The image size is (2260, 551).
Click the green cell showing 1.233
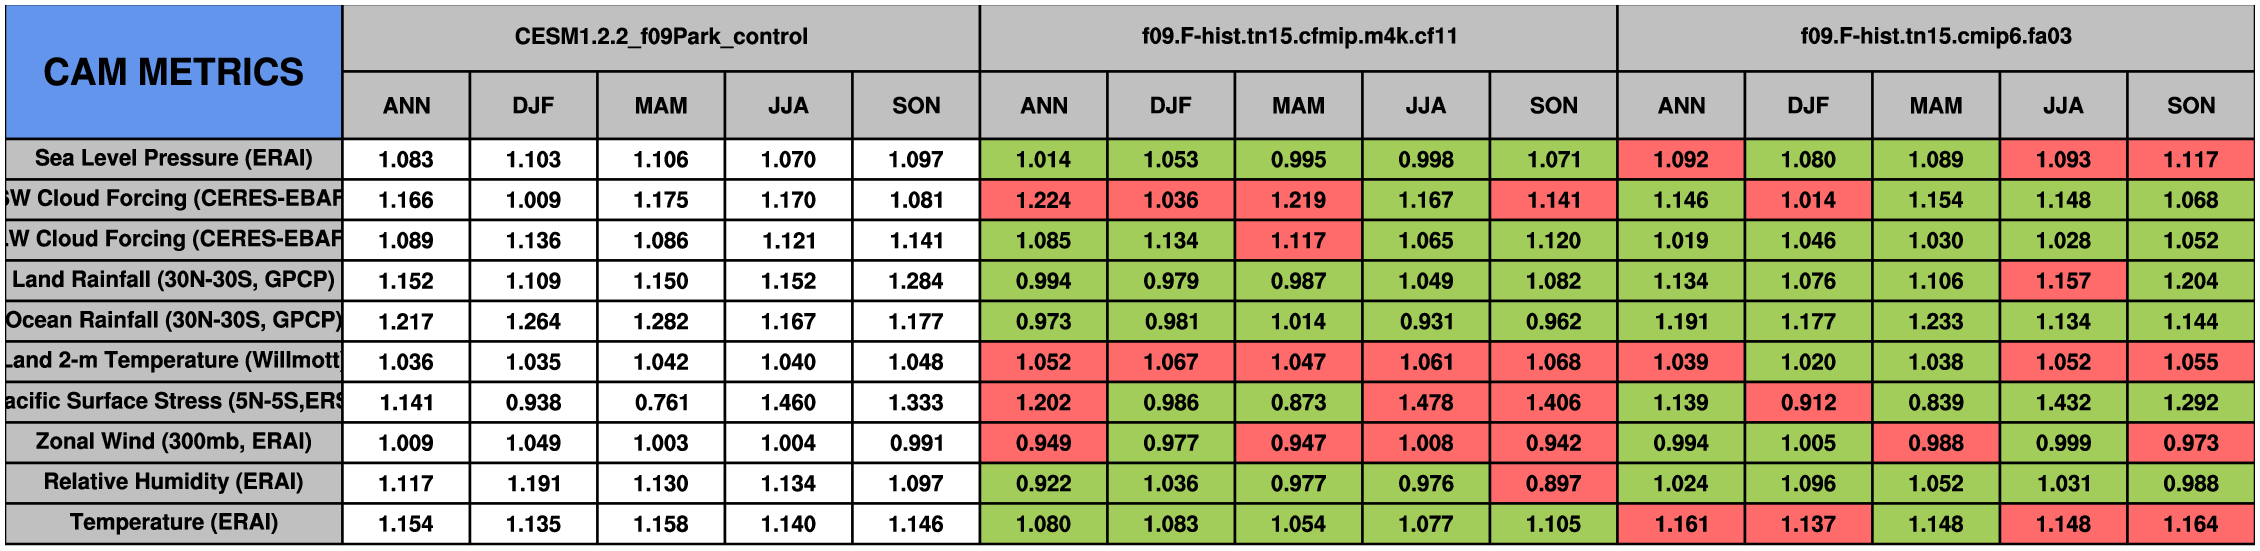(x=1936, y=321)
